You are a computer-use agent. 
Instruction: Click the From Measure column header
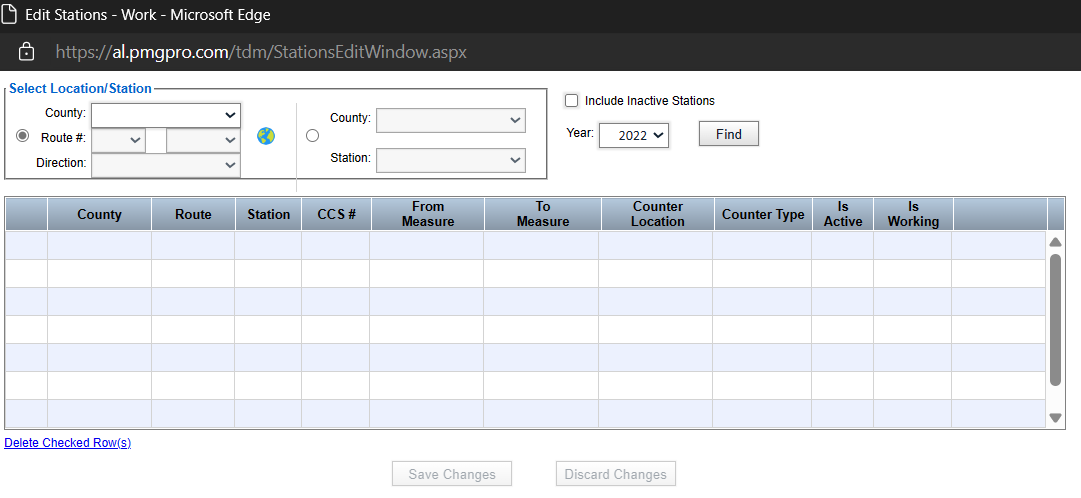pos(428,214)
